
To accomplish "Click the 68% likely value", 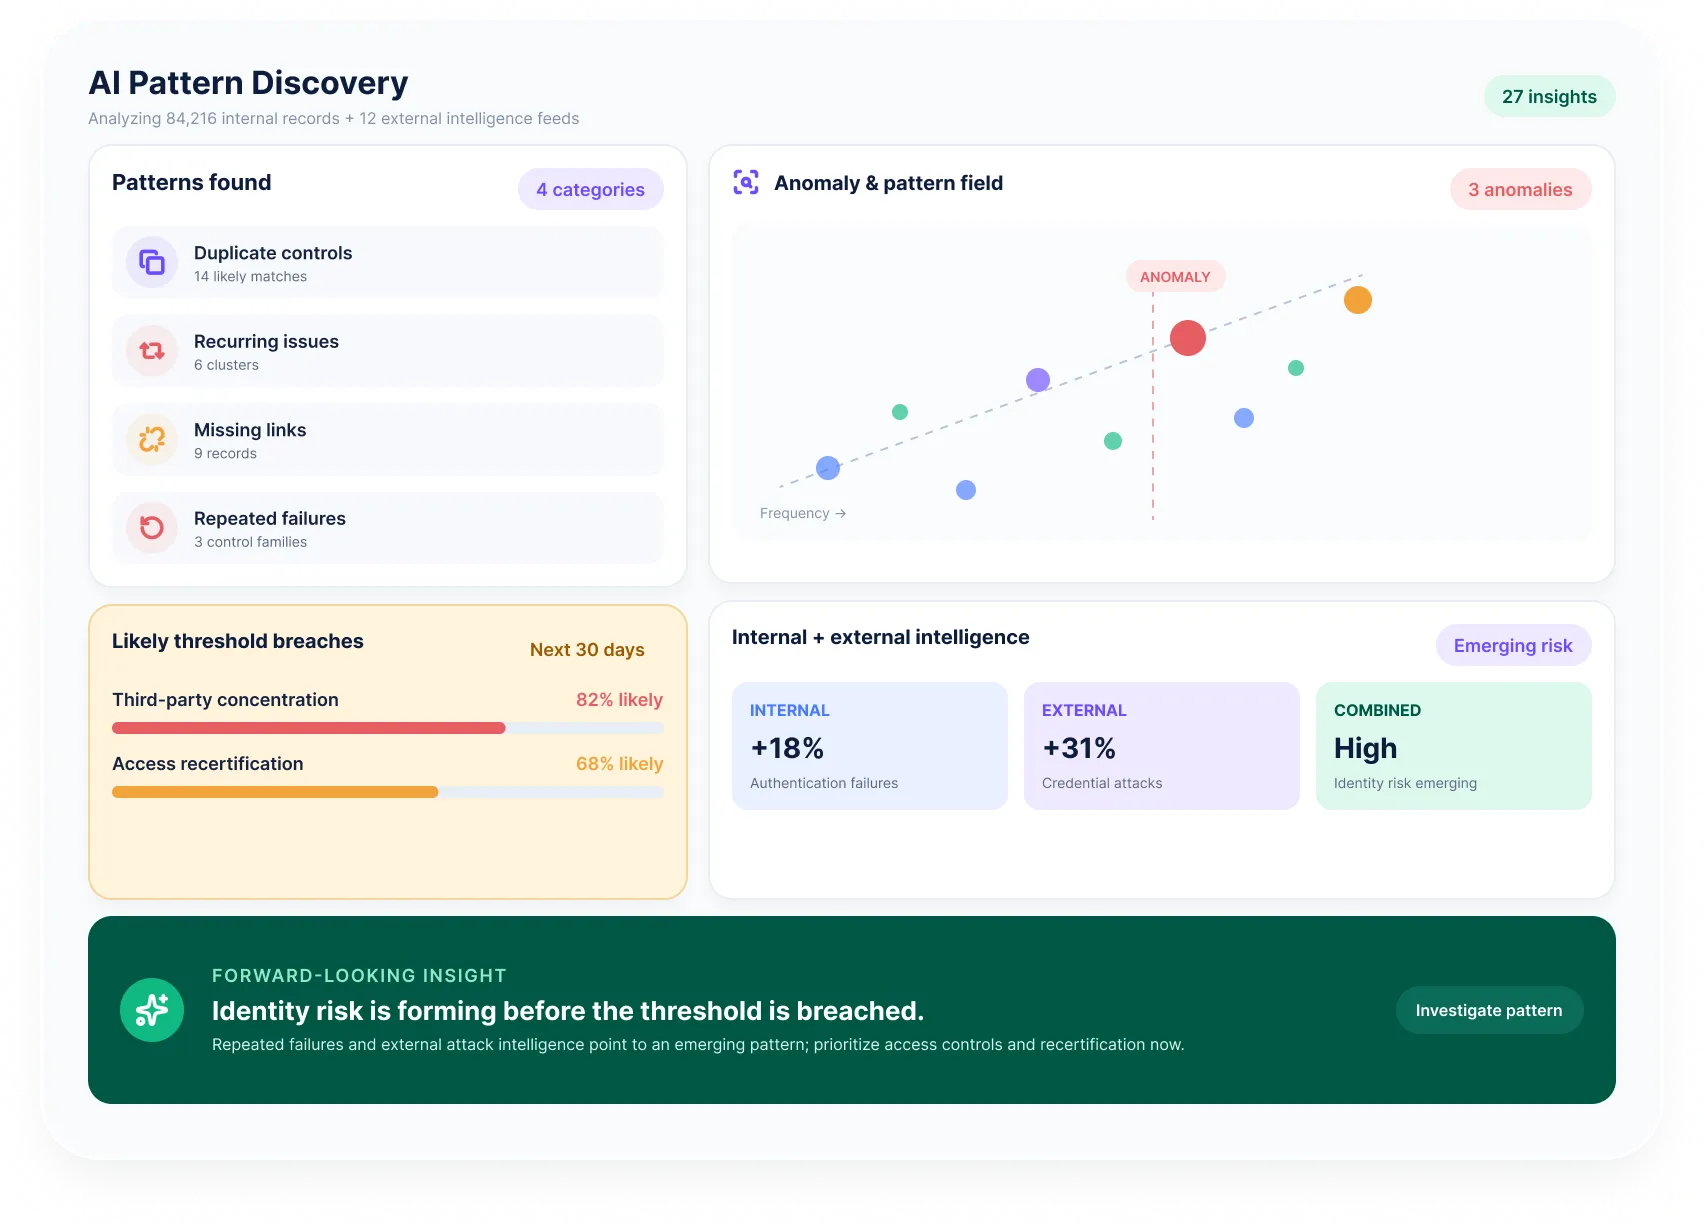I will point(619,763).
